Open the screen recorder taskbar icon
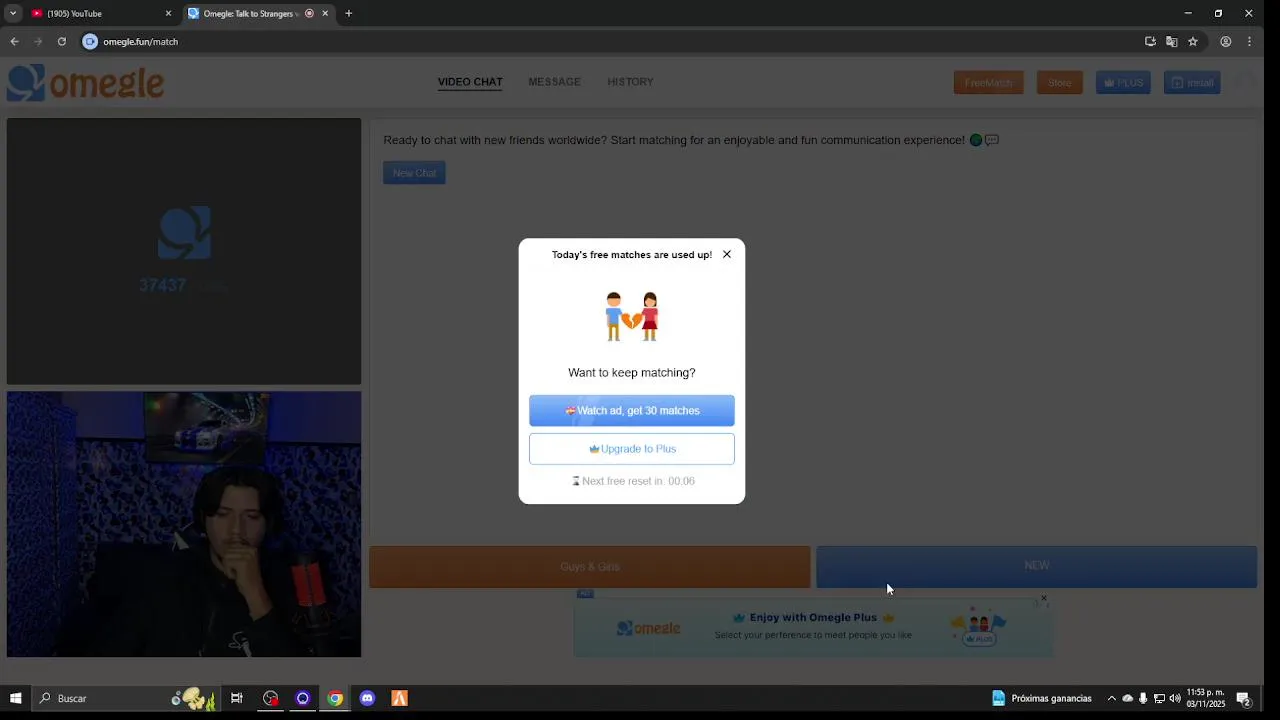This screenshot has height=720, width=1280. (x=271, y=699)
